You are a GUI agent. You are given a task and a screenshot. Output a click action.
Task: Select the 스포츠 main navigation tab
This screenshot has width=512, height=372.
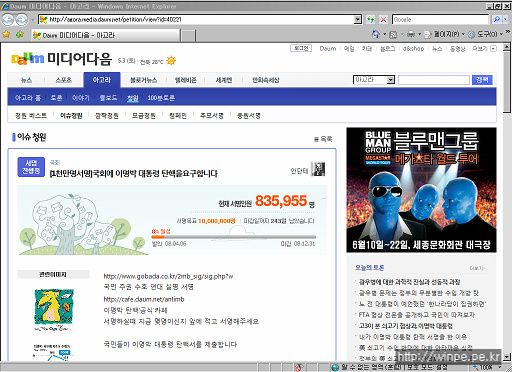(64, 80)
